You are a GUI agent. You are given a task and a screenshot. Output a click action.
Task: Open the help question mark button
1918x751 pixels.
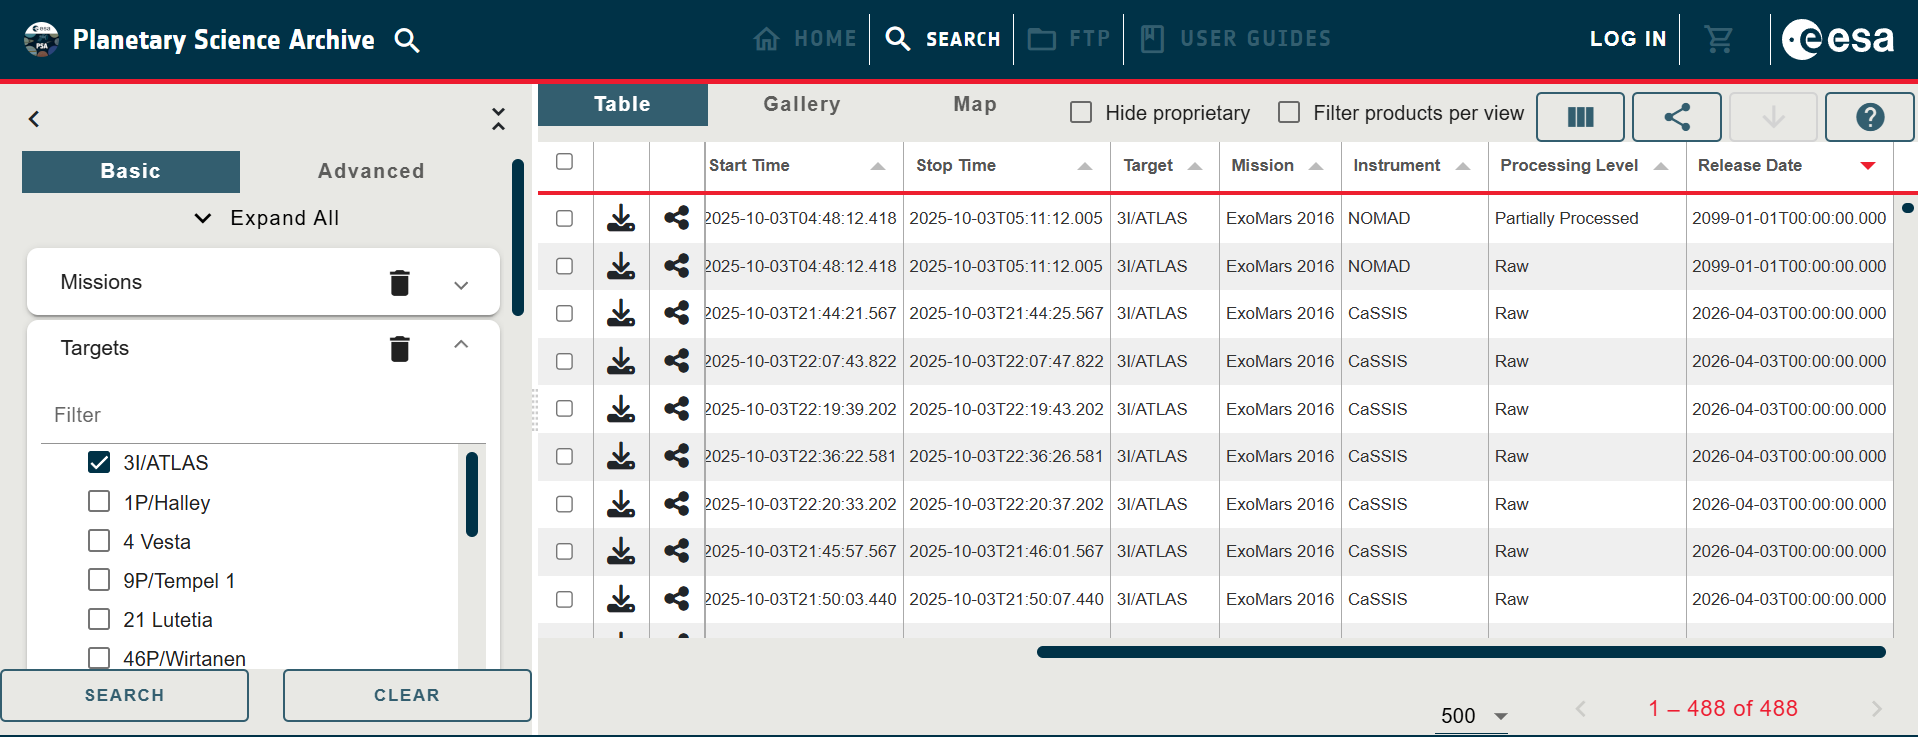(1869, 117)
